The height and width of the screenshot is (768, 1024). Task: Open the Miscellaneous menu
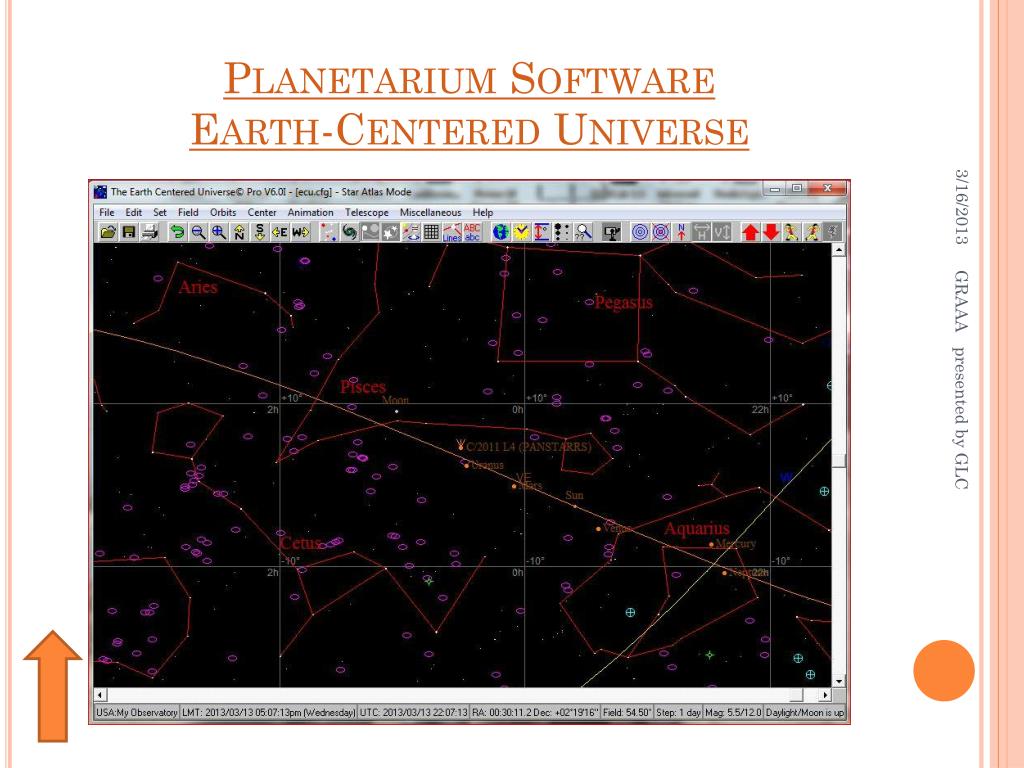pos(430,212)
